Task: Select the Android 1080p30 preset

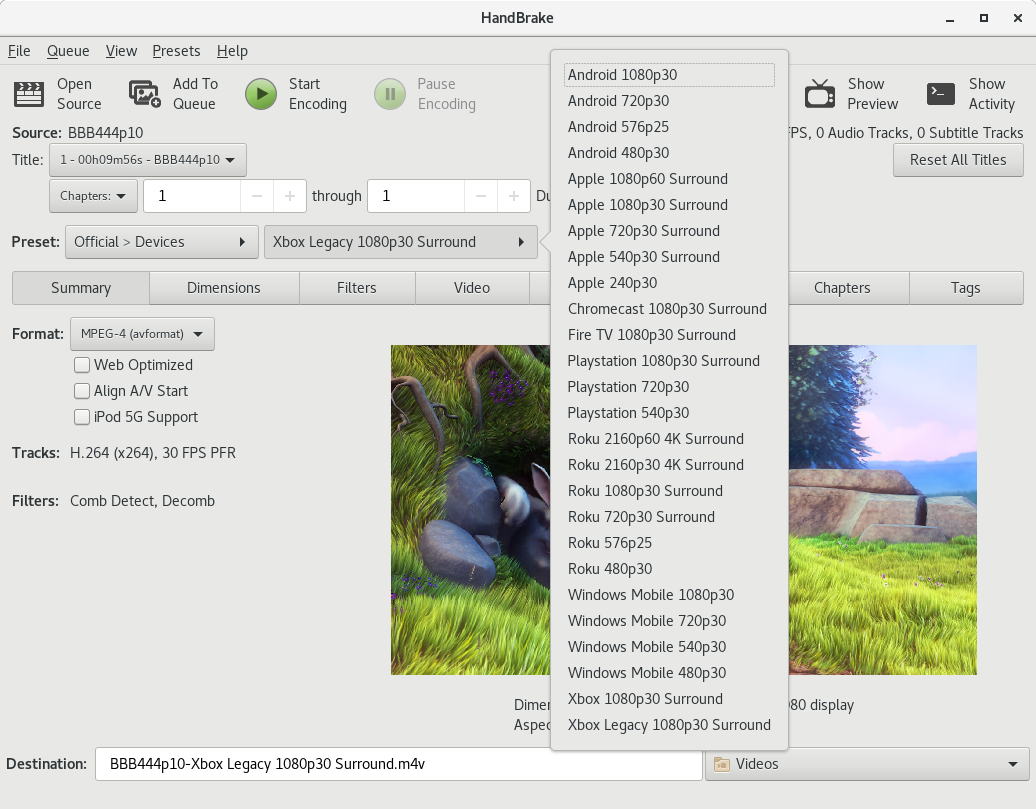Action: (669, 75)
